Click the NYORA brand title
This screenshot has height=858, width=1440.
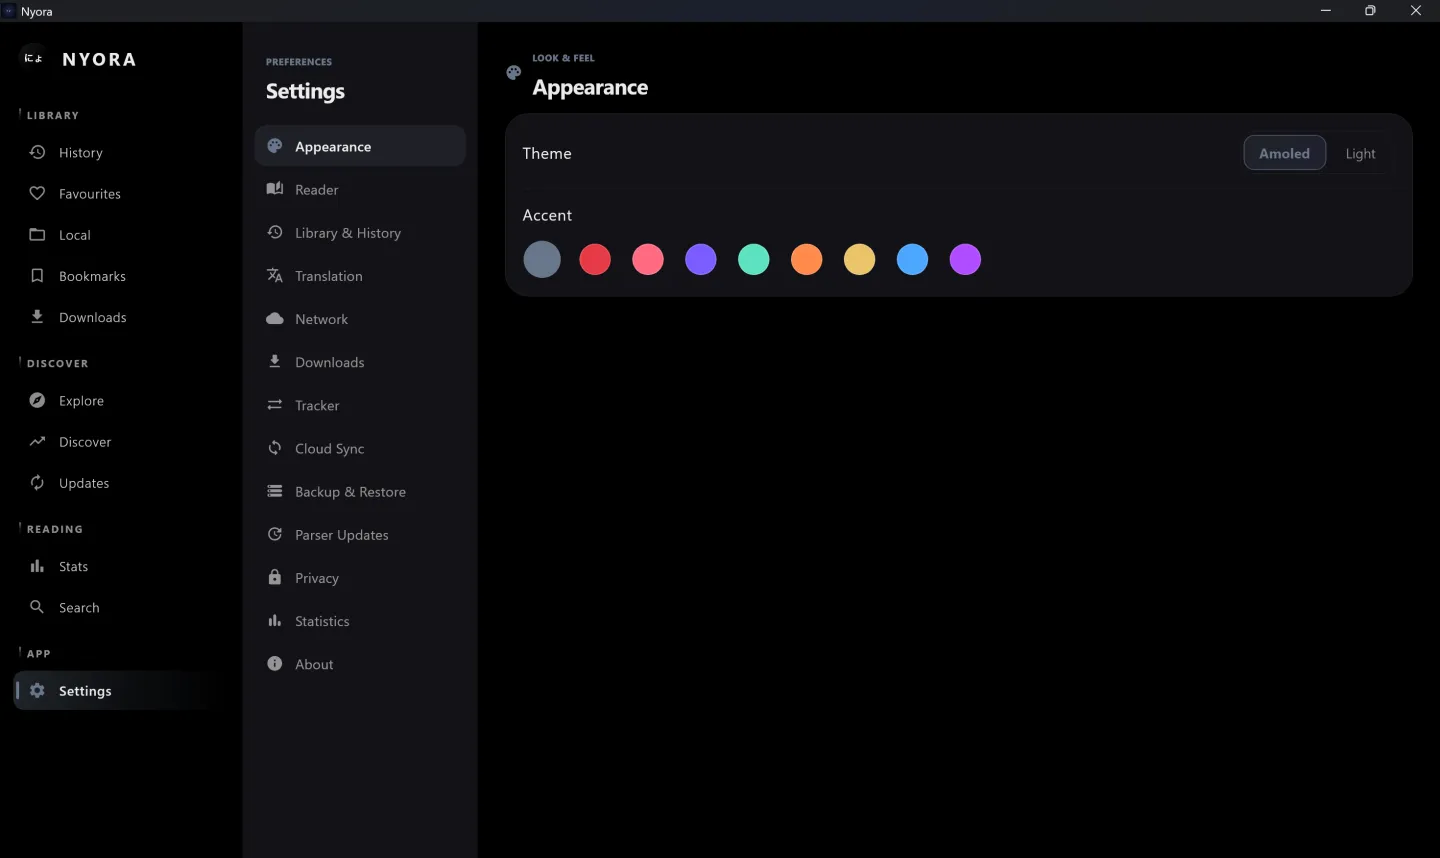99,59
